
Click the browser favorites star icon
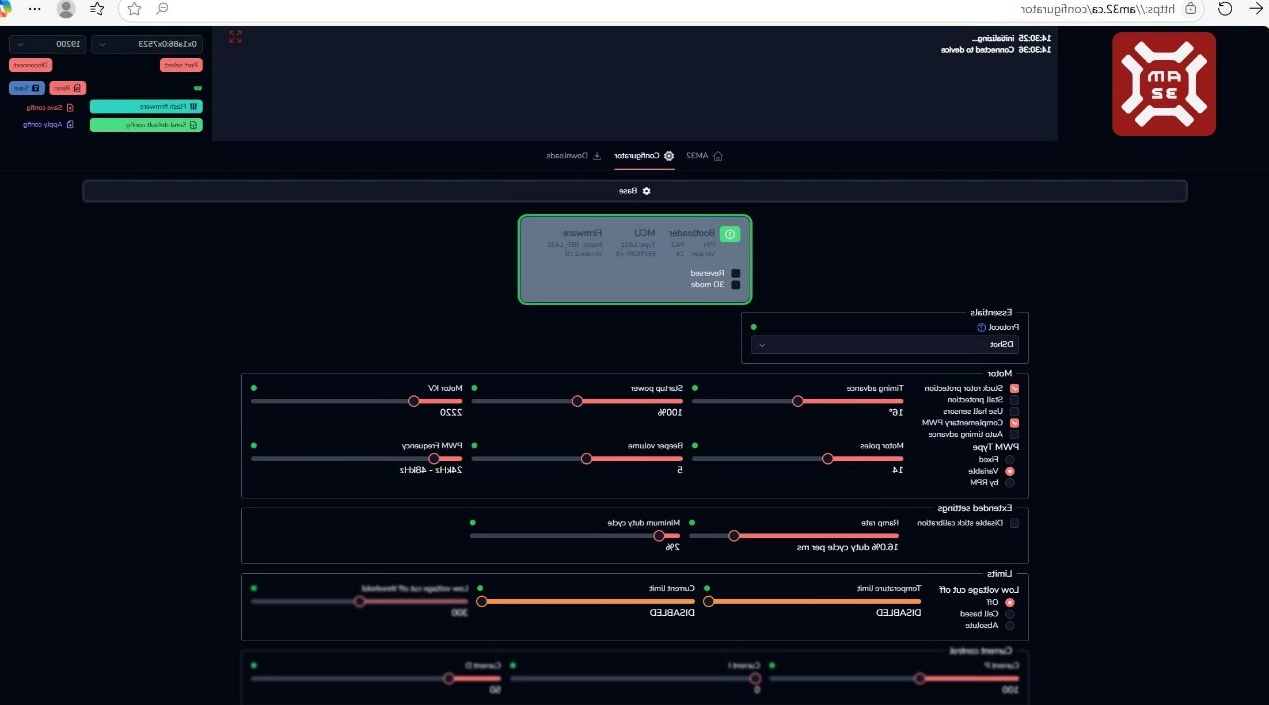134,9
